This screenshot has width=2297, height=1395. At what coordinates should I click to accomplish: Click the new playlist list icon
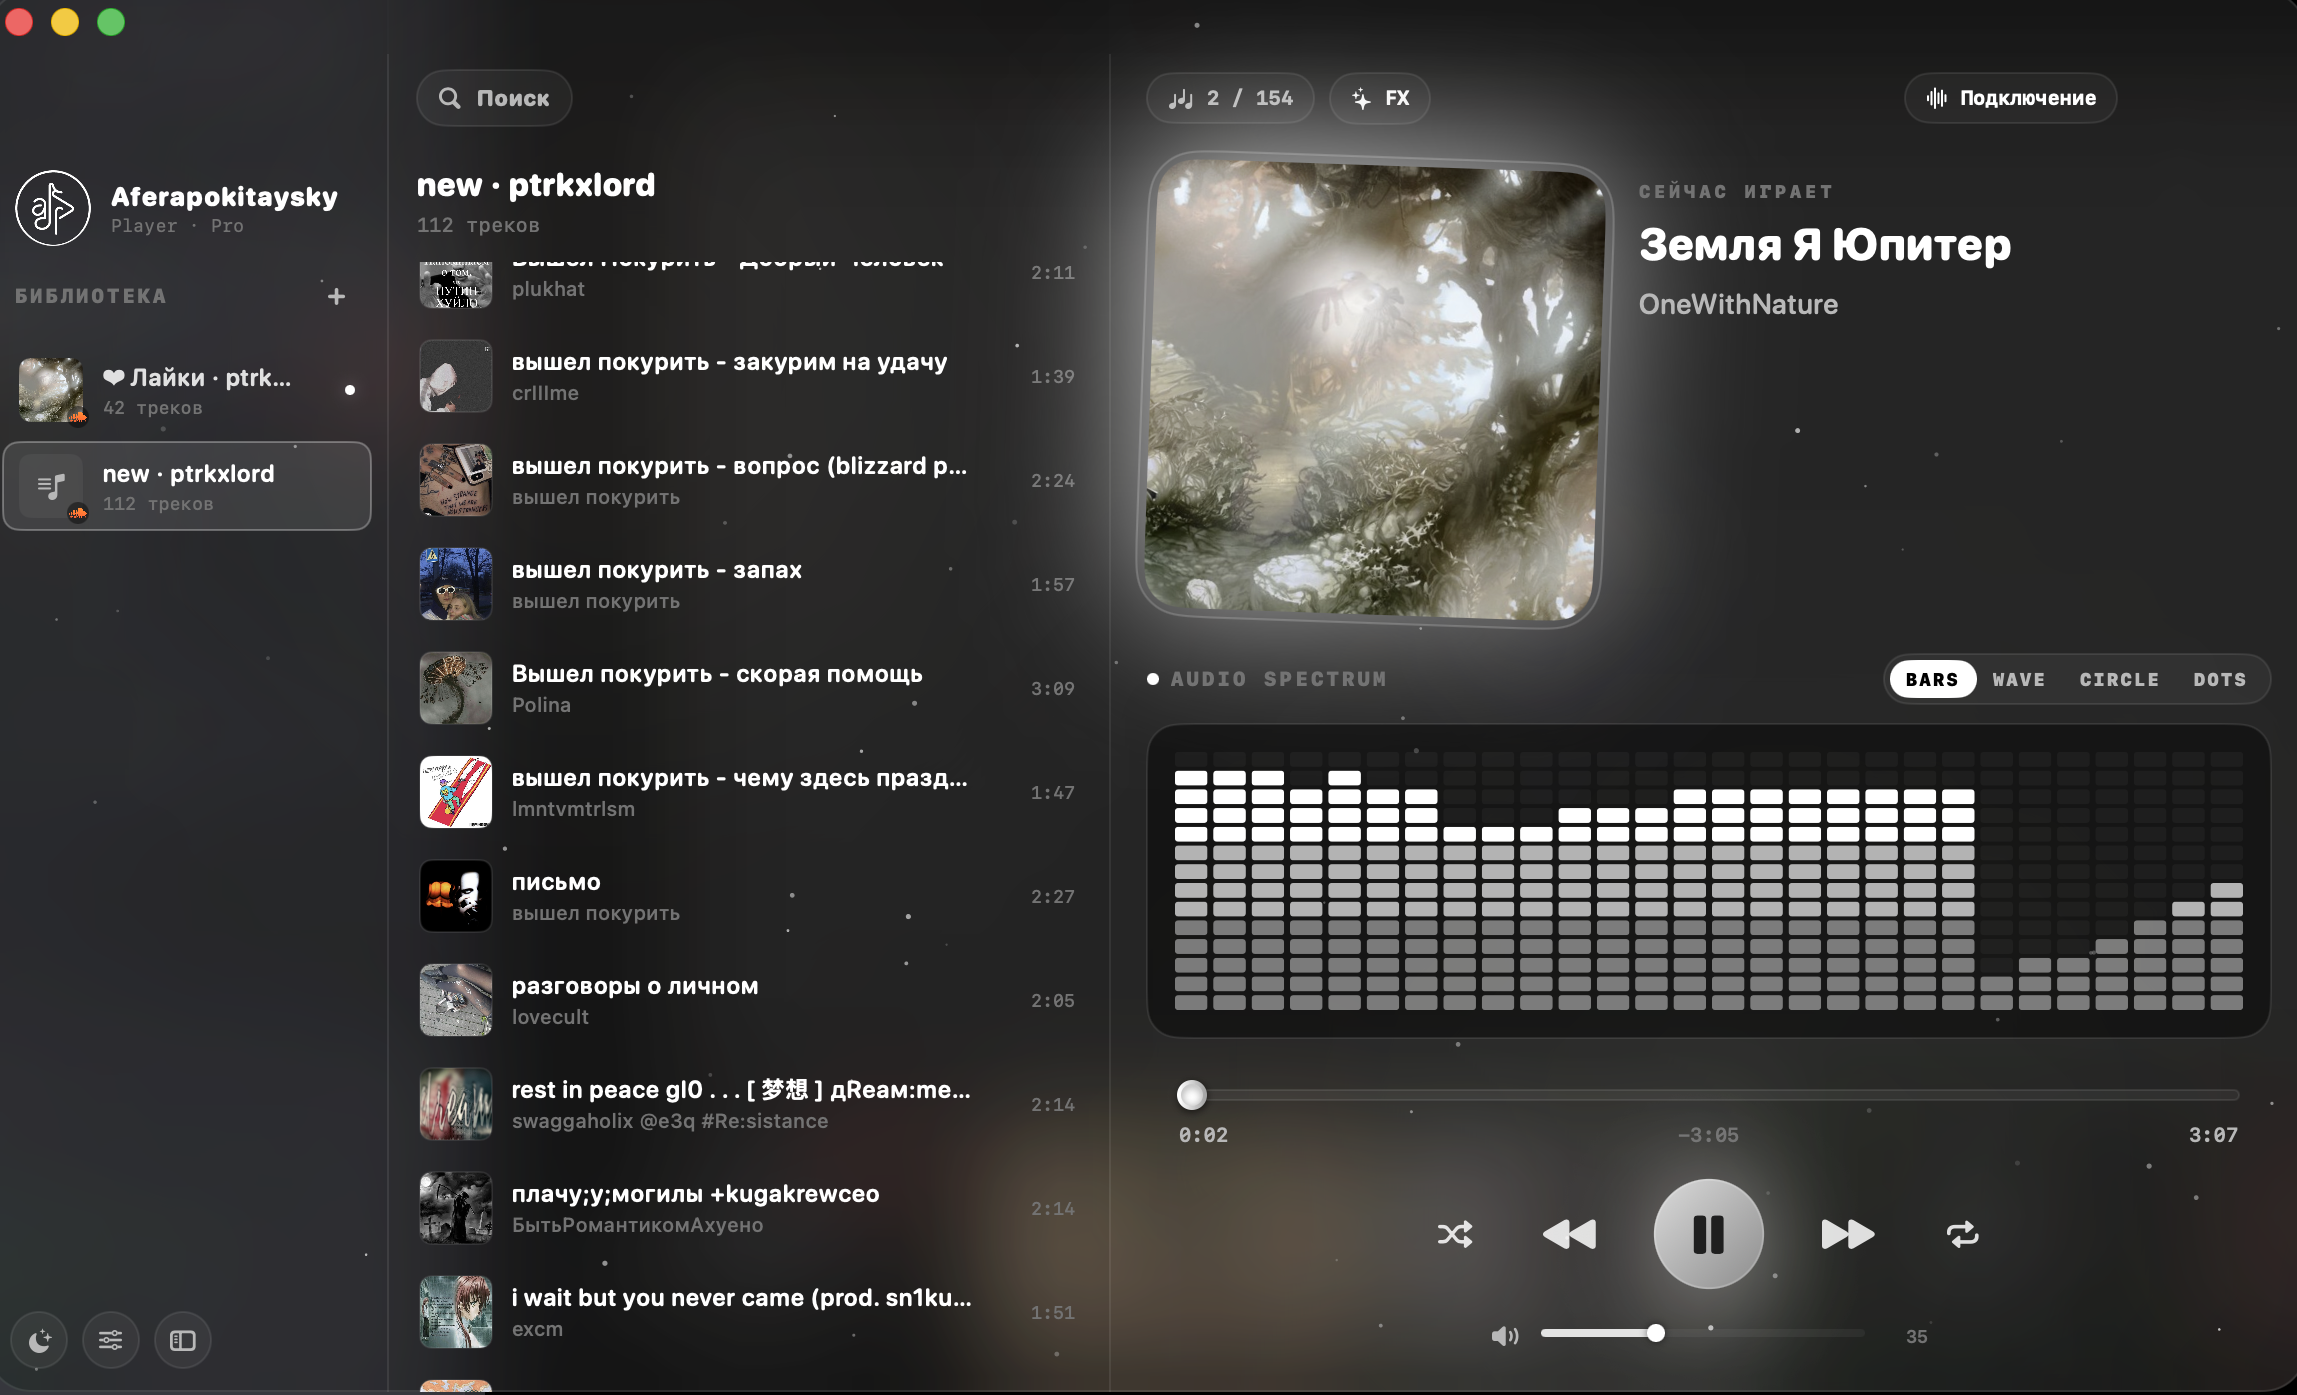tap(51, 486)
